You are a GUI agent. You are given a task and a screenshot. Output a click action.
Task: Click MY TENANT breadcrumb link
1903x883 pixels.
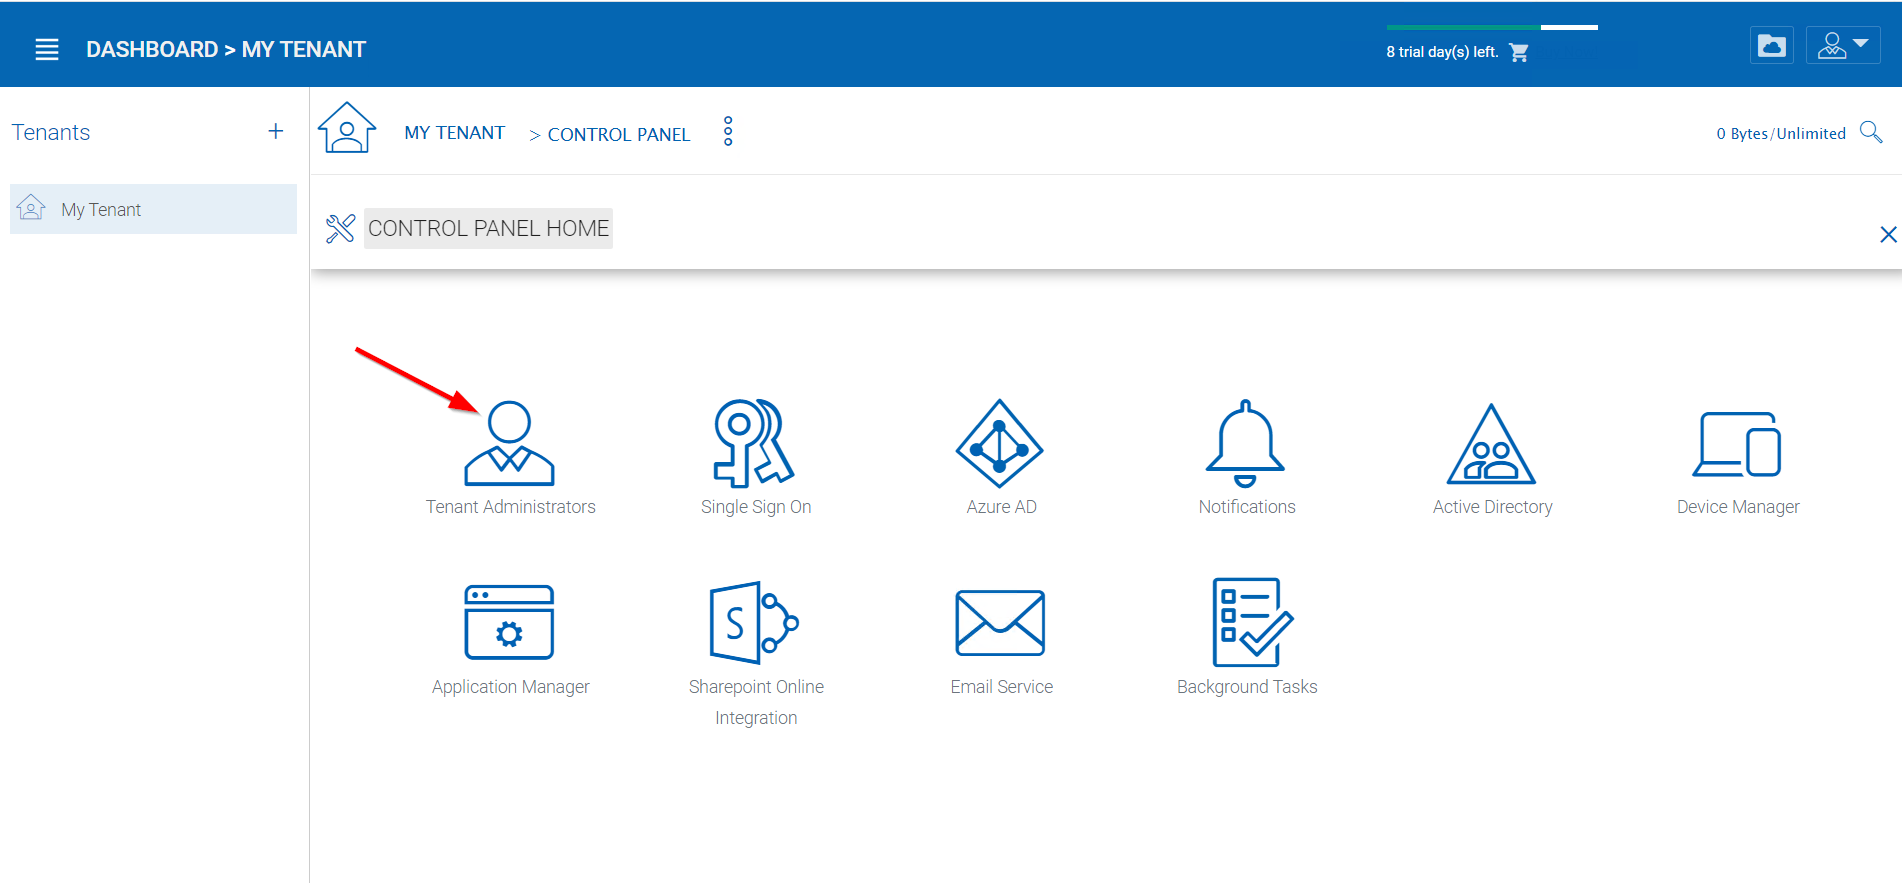click(454, 133)
